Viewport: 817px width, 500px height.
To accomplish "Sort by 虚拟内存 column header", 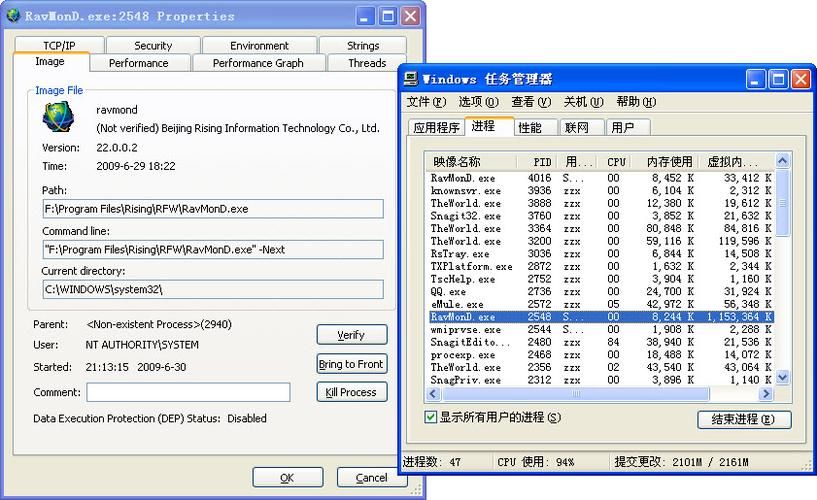I will pos(735,162).
